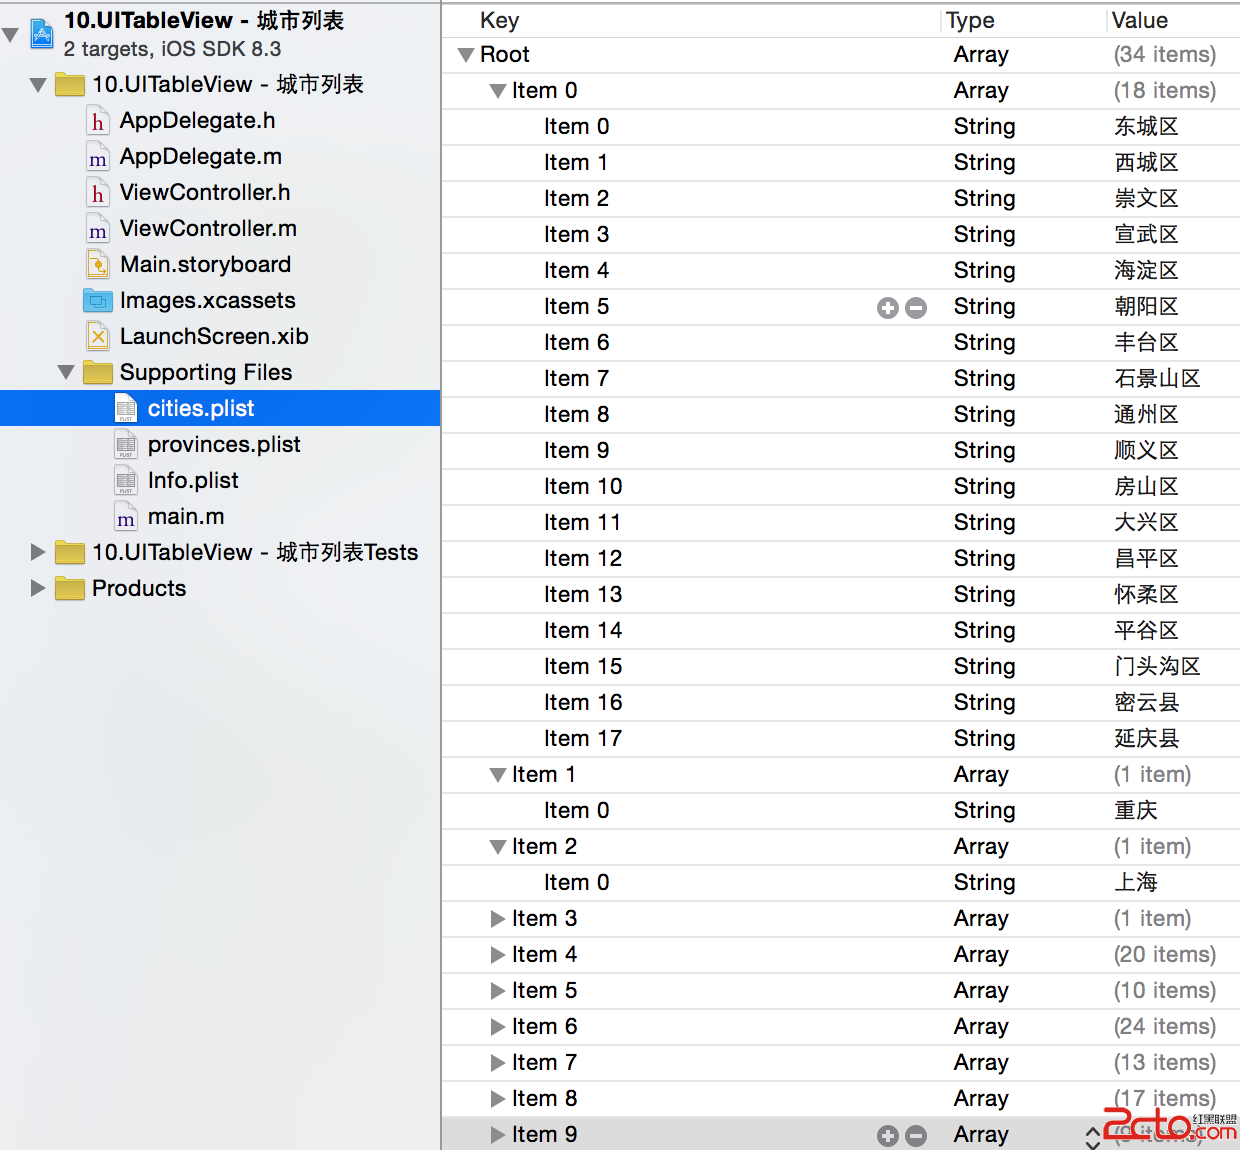Click the Array type of the Item 7 row

(981, 1063)
